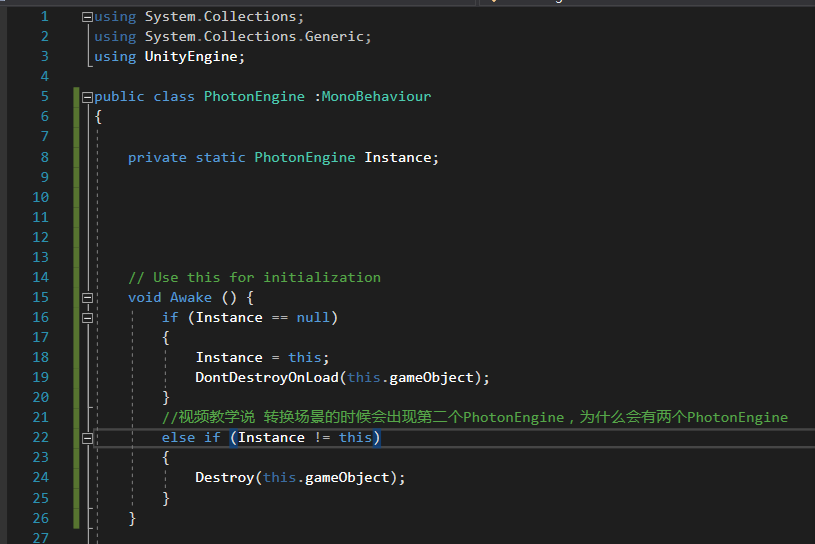Viewport: 815px width, 544px height.
Task: Collapse the if (Instance == null) block
Action: [x=87, y=317]
